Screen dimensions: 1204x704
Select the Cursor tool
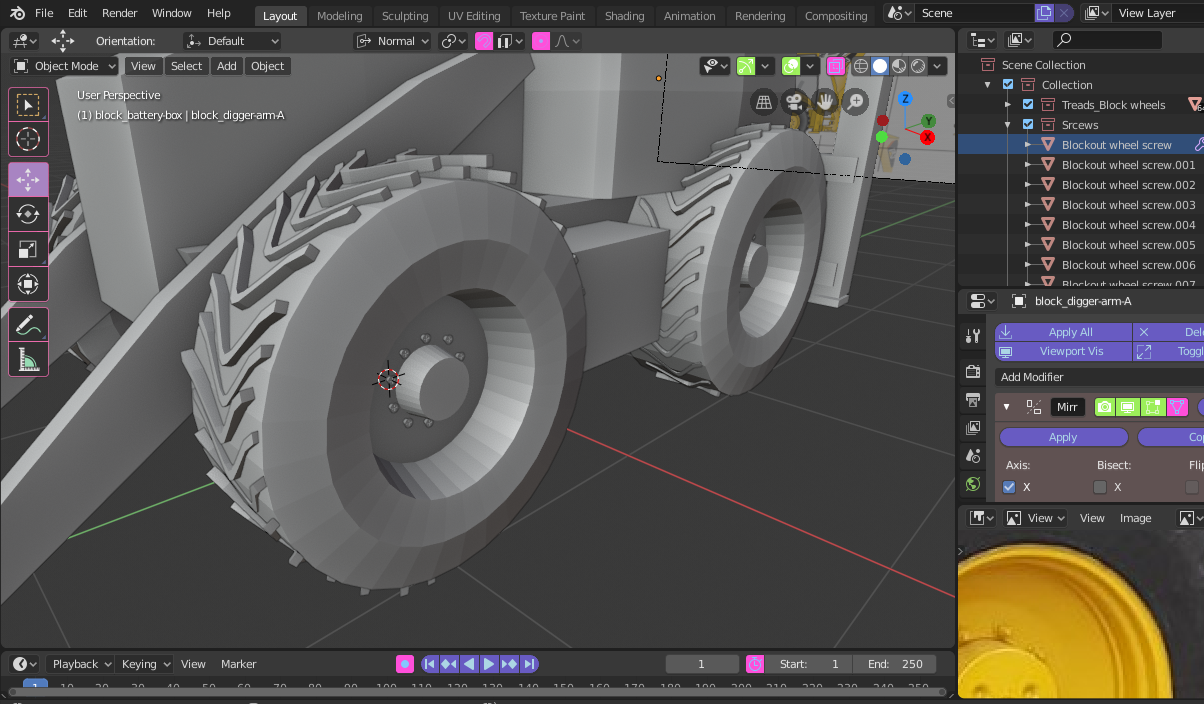pos(28,139)
